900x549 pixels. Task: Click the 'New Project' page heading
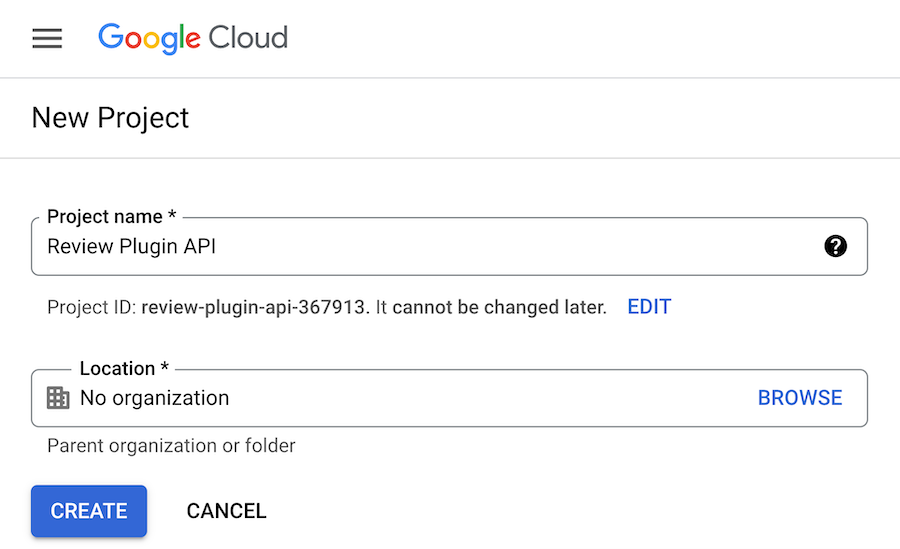coord(110,118)
